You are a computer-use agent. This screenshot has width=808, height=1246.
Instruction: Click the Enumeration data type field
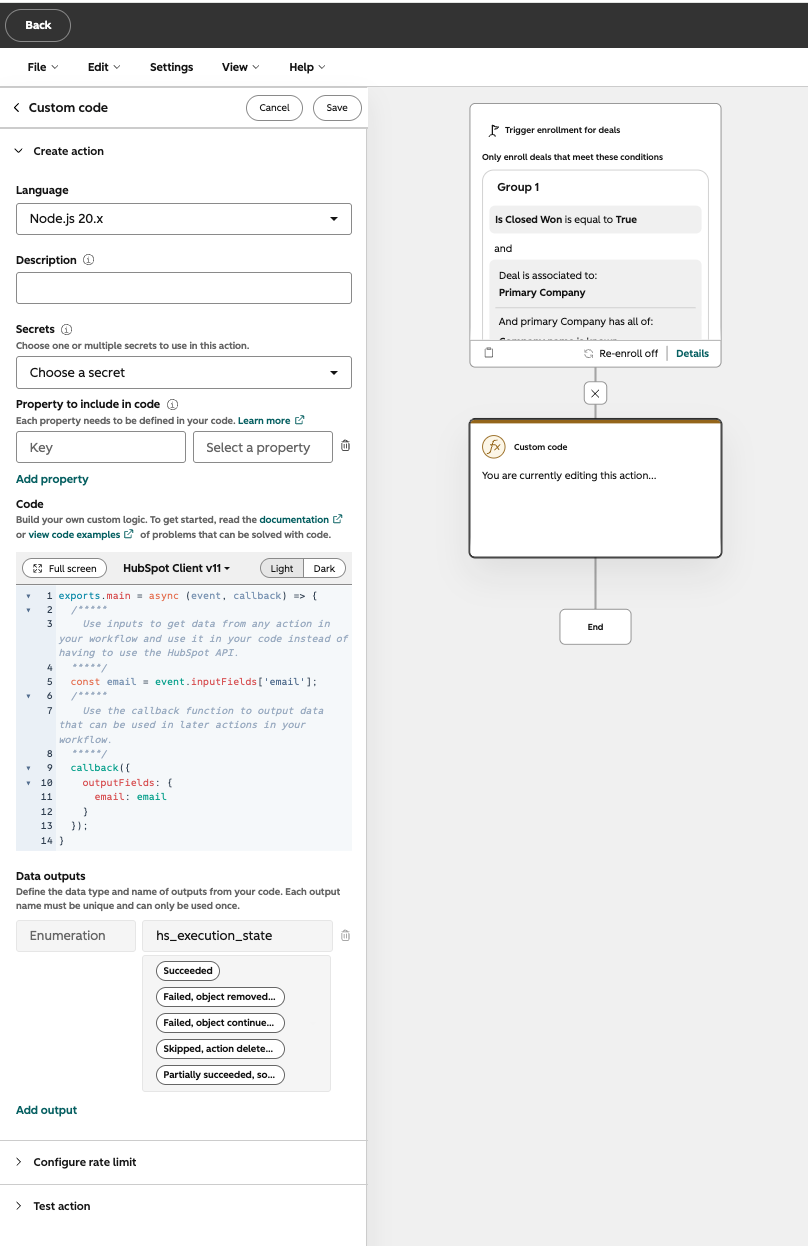(x=76, y=936)
